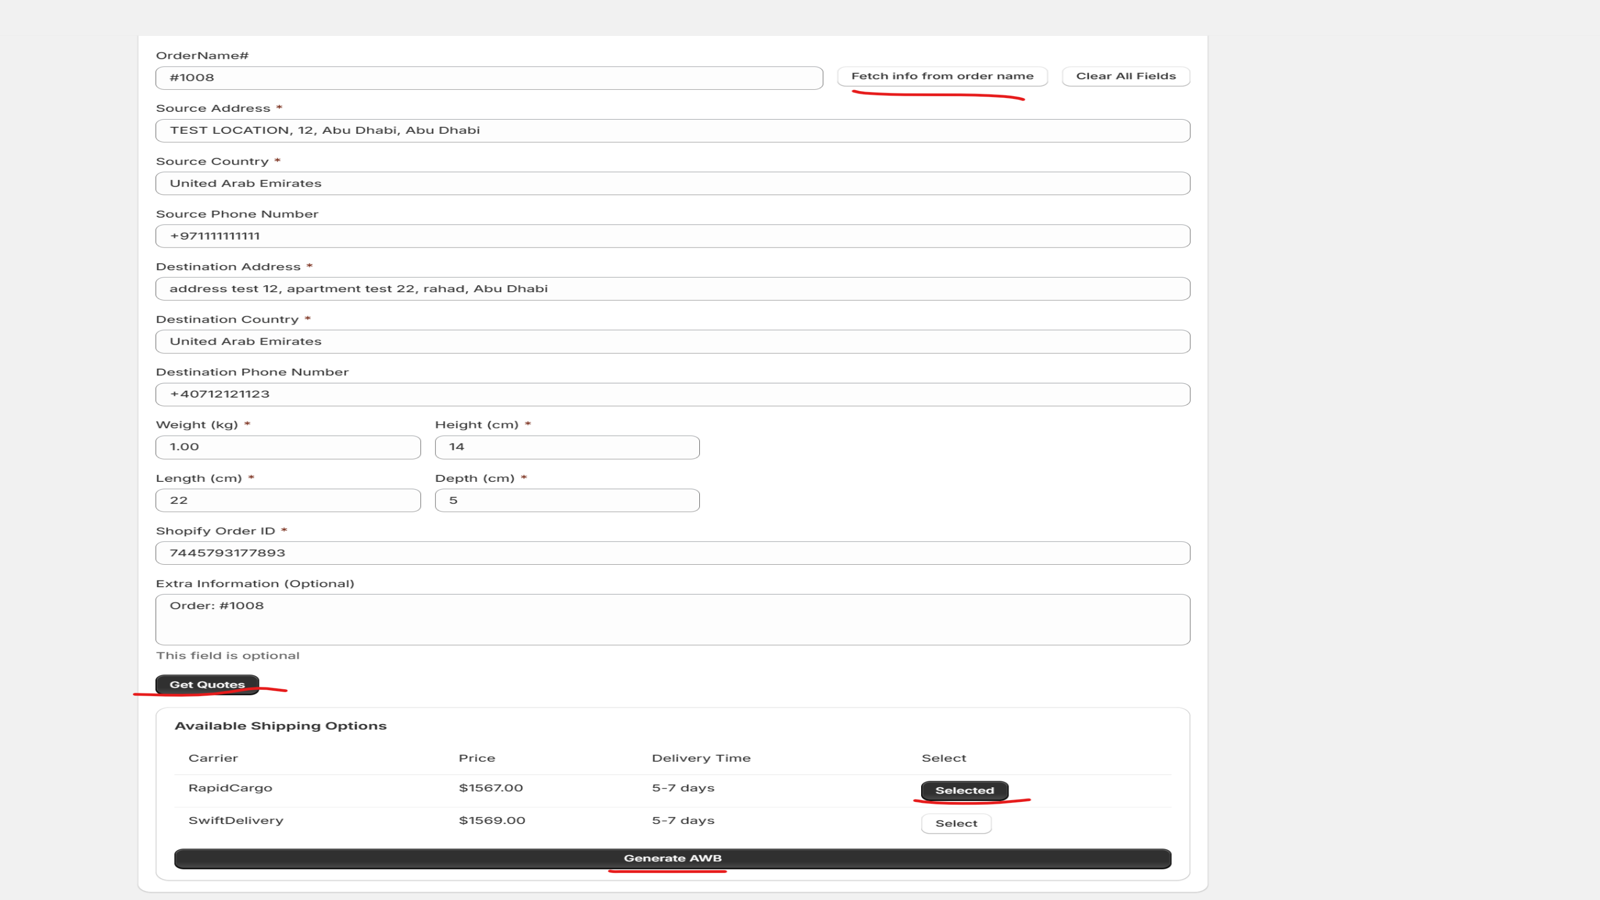Click the Source Country field showing United Arab Emirates
The width and height of the screenshot is (1600, 900).
672,183
